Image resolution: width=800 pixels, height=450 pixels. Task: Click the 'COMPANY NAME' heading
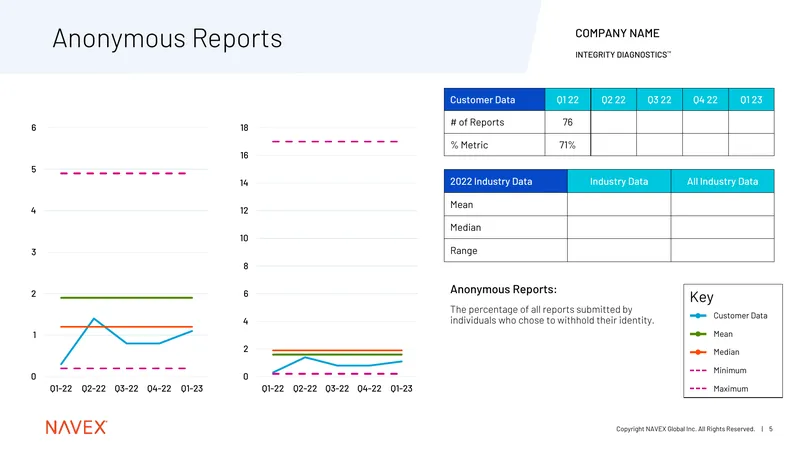point(617,33)
